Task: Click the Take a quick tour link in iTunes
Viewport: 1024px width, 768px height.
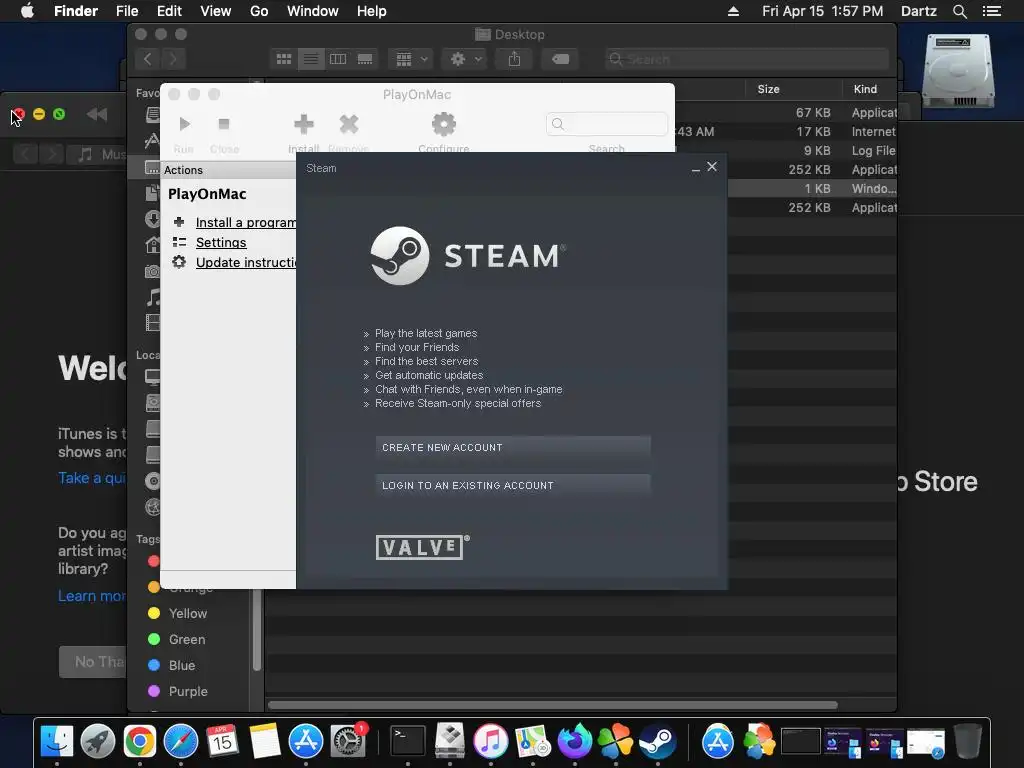Action: [x=92, y=478]
